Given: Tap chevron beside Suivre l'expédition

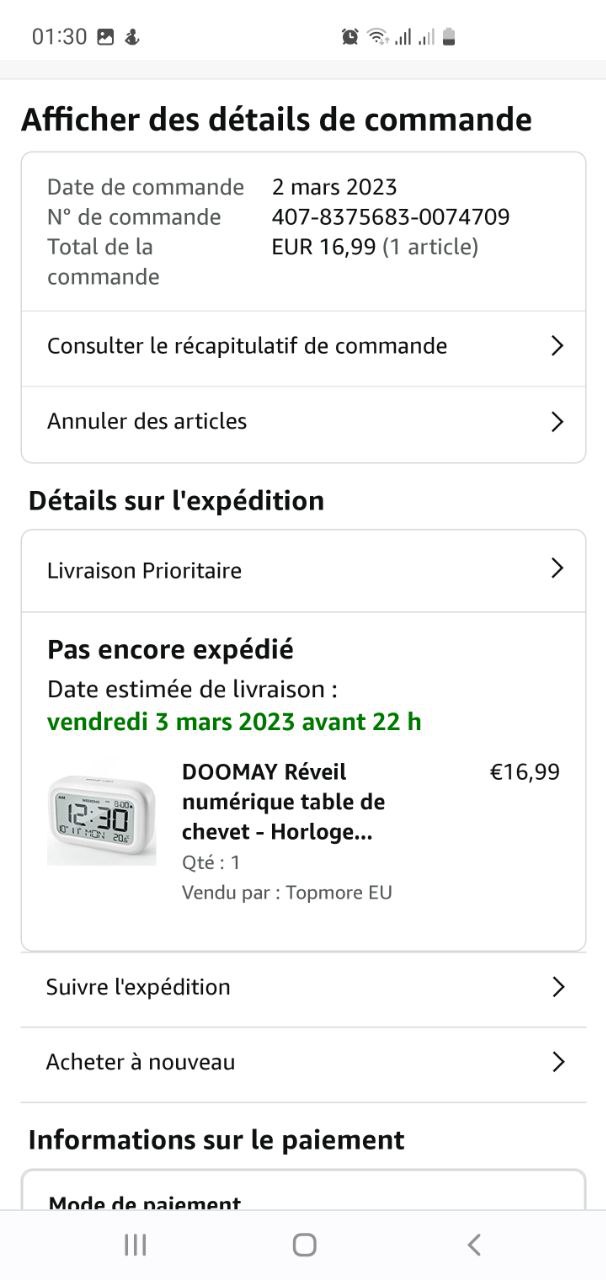Looking at the screenshot, I should [x=558, y=987].
